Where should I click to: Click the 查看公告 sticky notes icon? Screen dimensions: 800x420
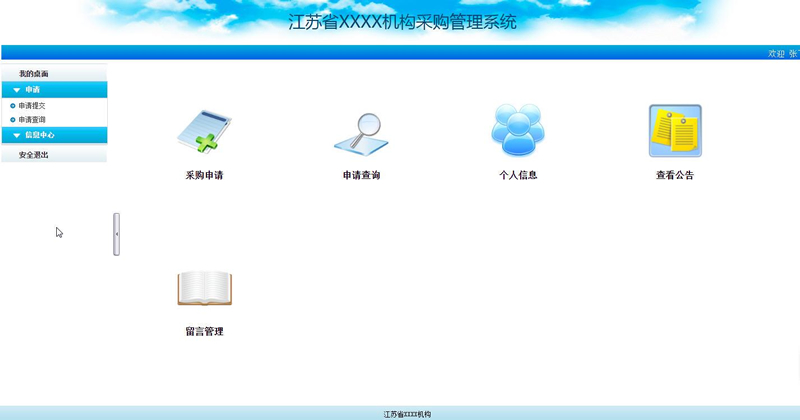(x=675, y=131)
